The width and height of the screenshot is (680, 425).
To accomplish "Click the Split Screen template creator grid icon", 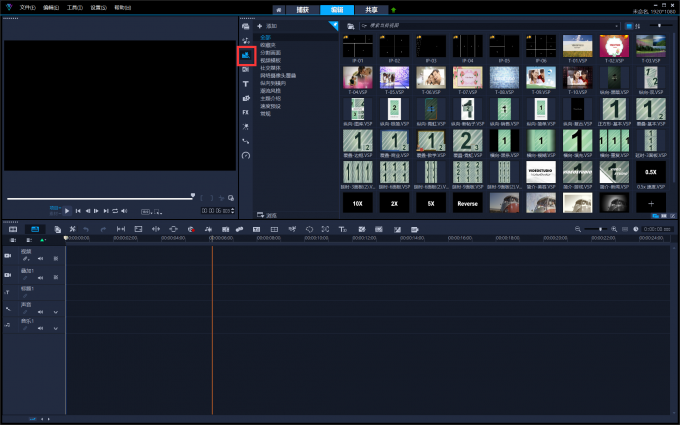I will click(x=274, y=229).
